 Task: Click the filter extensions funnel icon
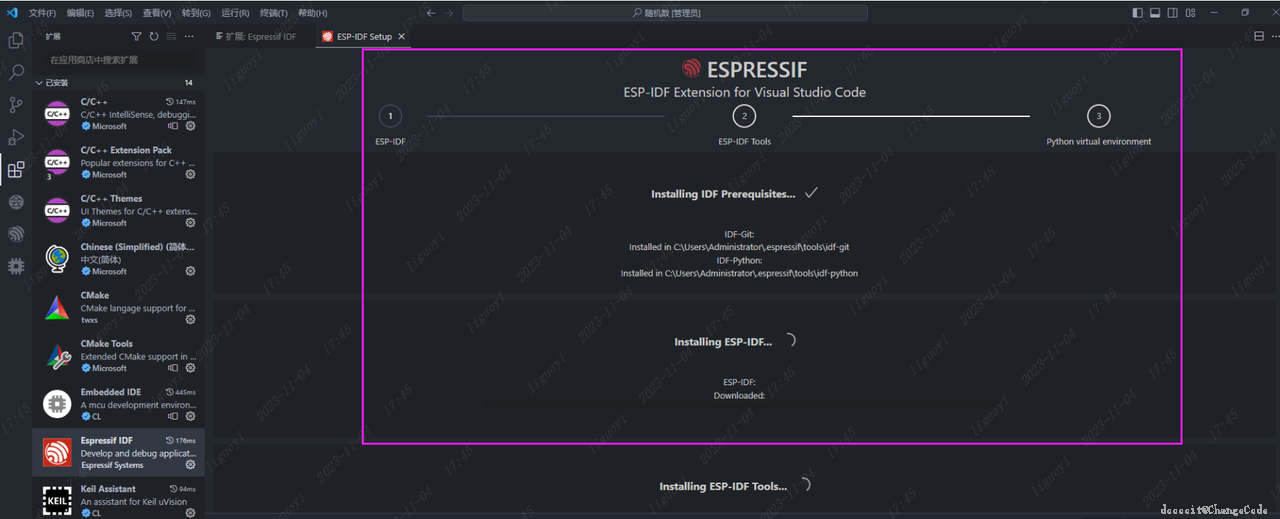137,36
